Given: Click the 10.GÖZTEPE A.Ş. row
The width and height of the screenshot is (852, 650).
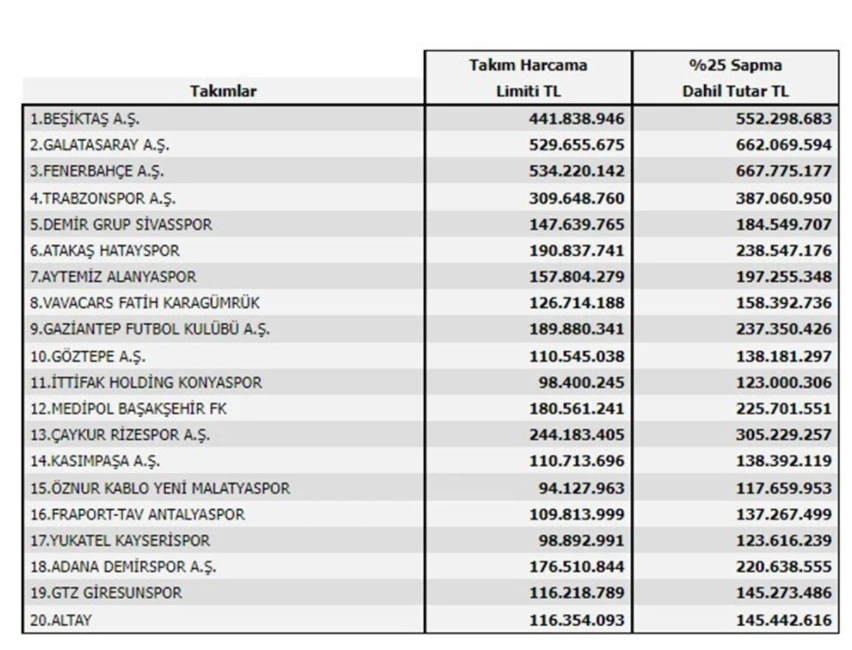Looking at the screenshot, I should 430,356.
